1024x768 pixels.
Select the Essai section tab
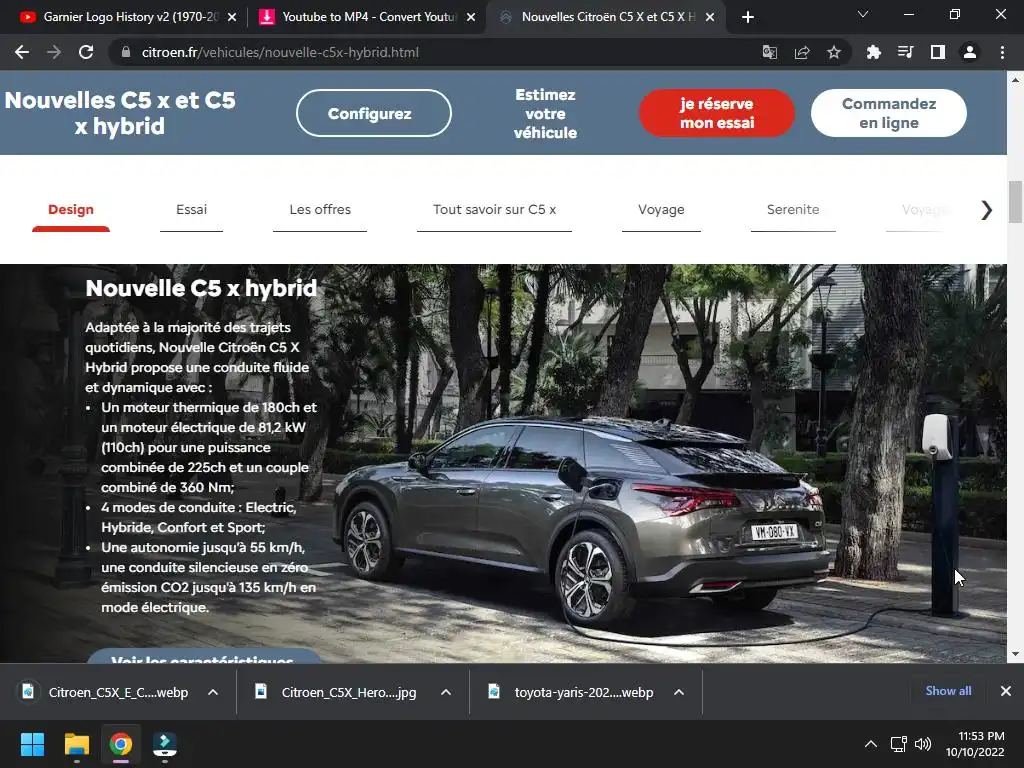pyautogui.click(x=191, y=210)
